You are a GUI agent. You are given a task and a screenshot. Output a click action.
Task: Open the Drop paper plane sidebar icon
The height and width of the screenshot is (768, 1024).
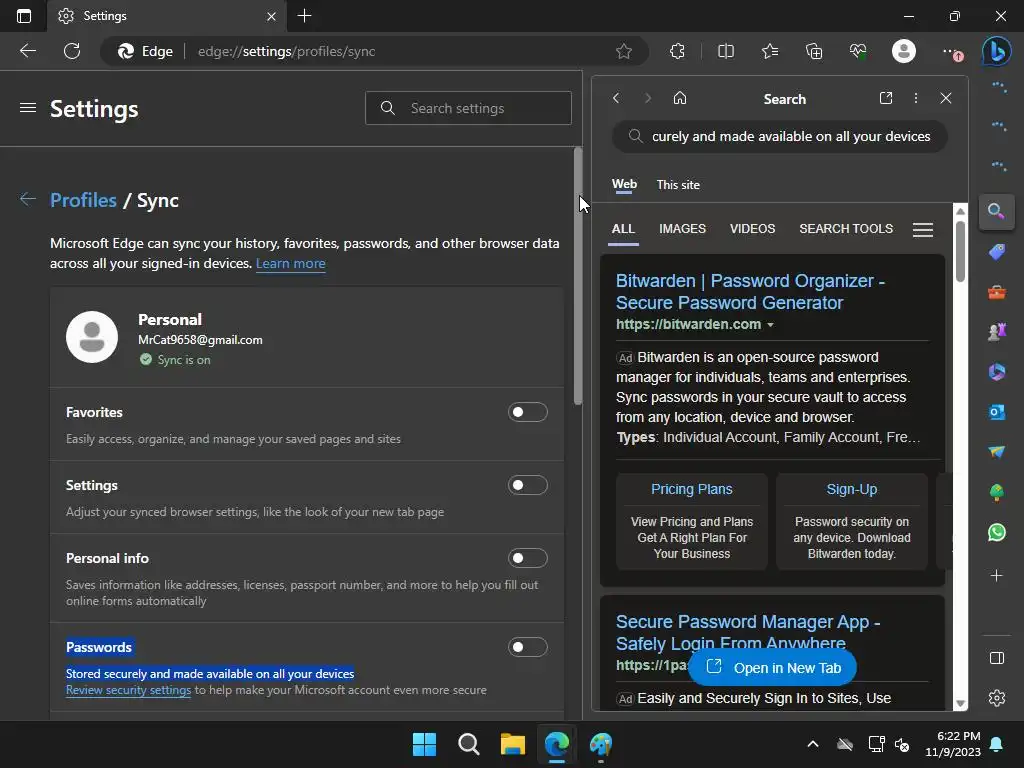click(x=997, y=452)
